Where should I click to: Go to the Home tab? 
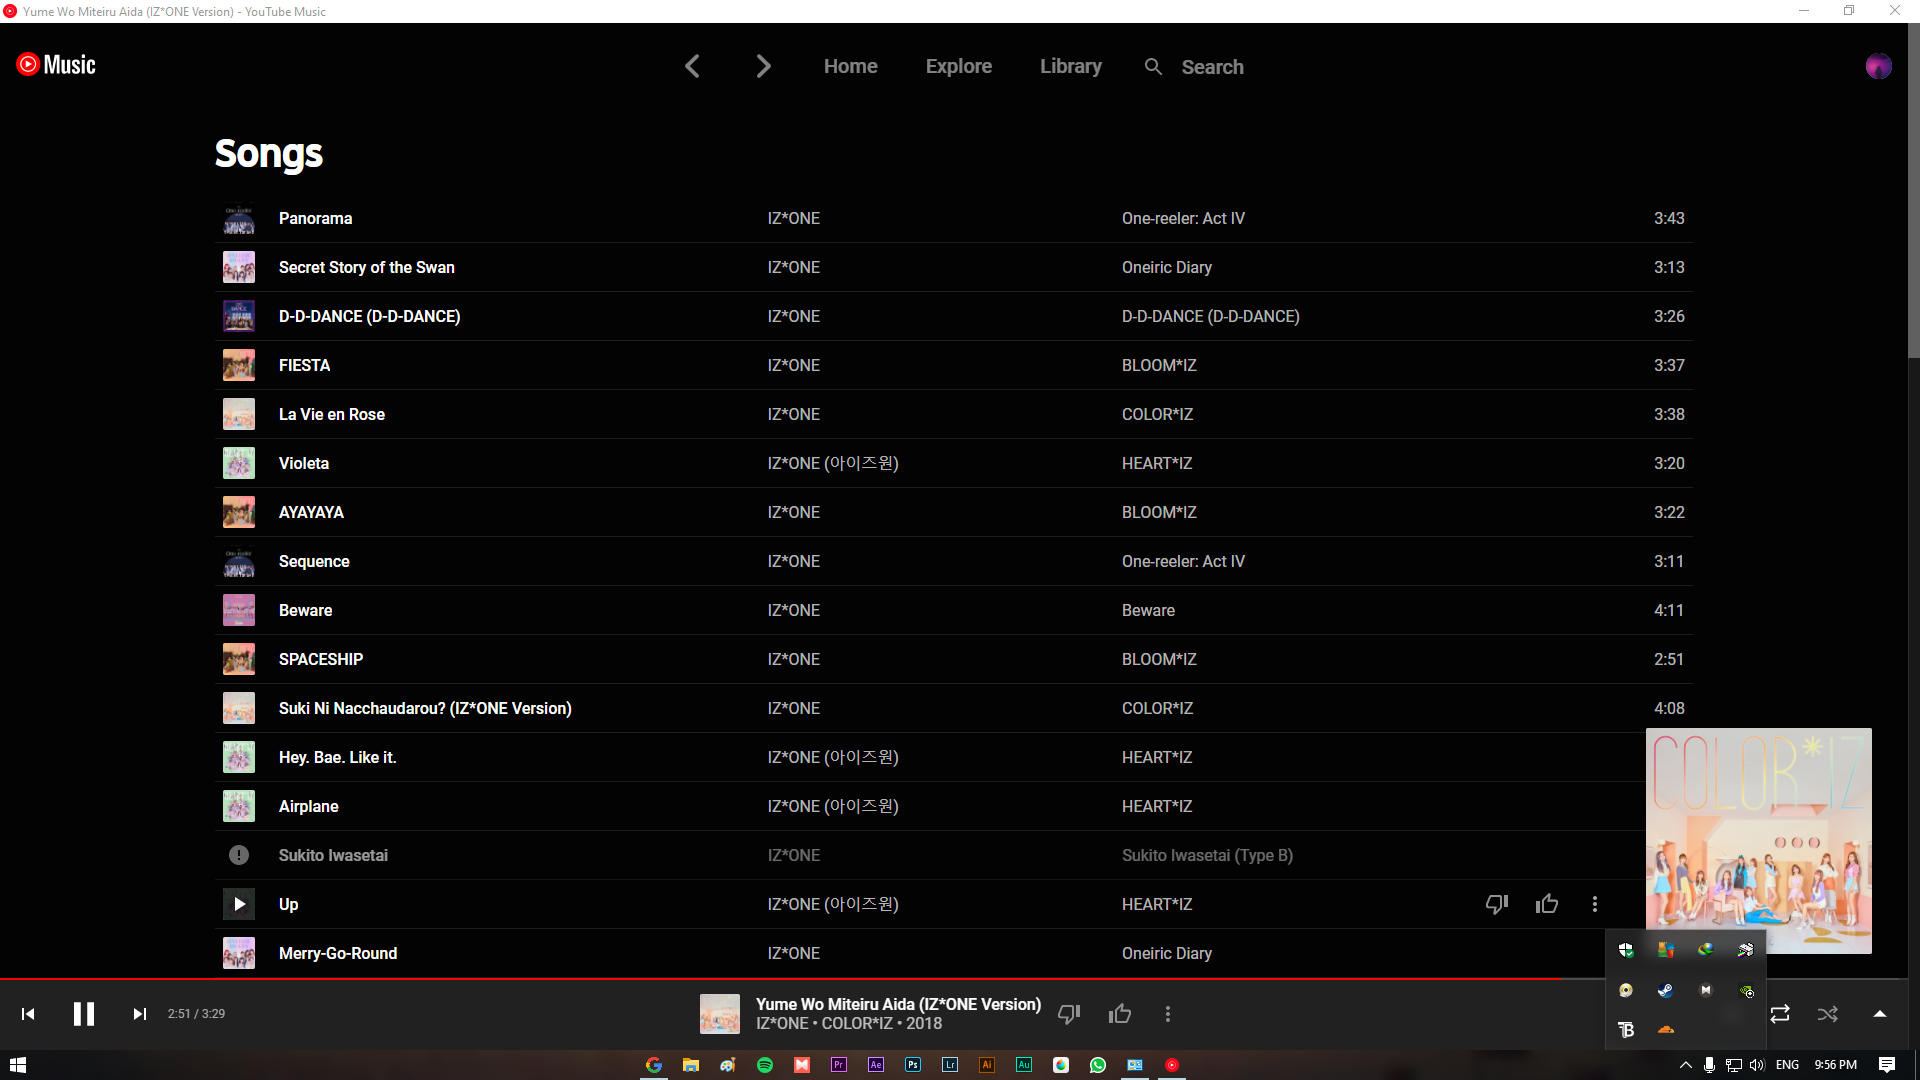tap(850, 66)
